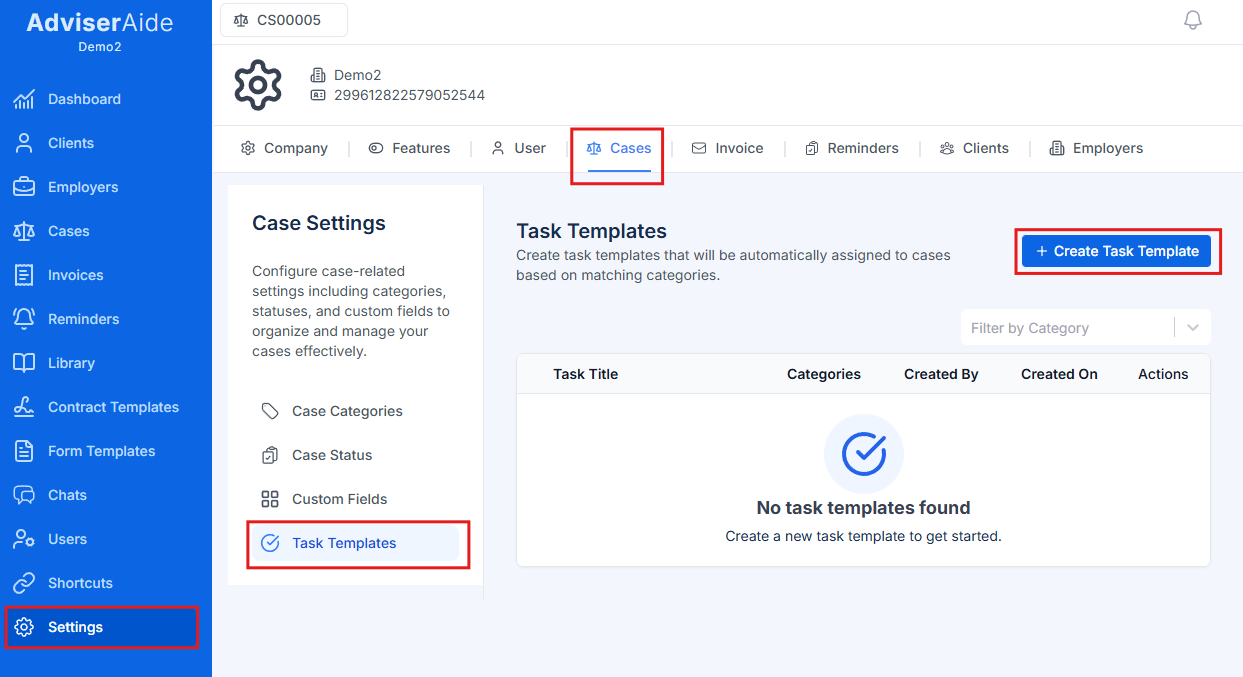Open Case Status settings option

(330, 455)
